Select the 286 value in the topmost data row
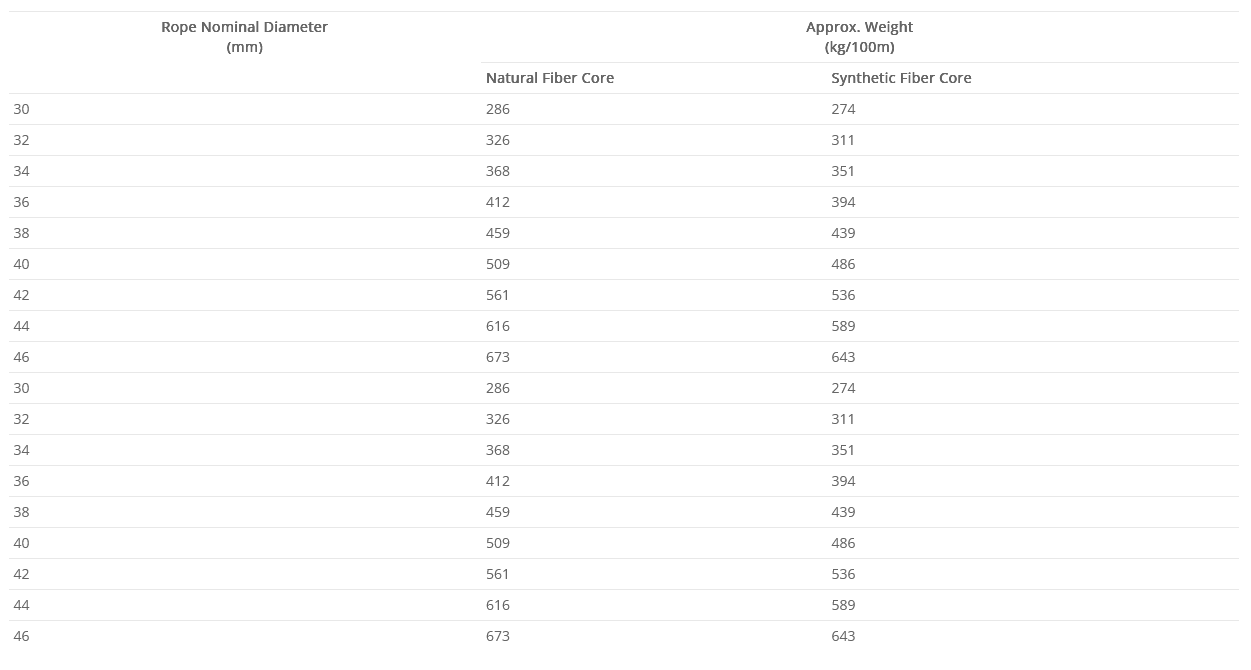Viewport: 1251px width, 670px height. tap(498, 109)
